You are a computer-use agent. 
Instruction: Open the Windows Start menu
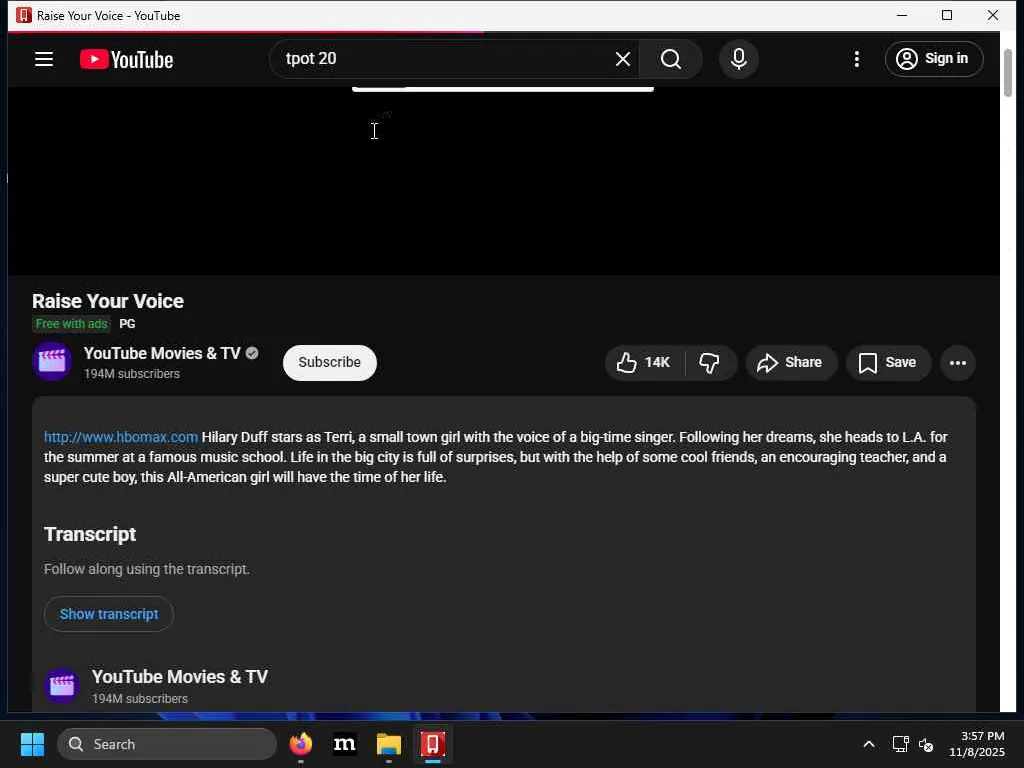[32, 744]
